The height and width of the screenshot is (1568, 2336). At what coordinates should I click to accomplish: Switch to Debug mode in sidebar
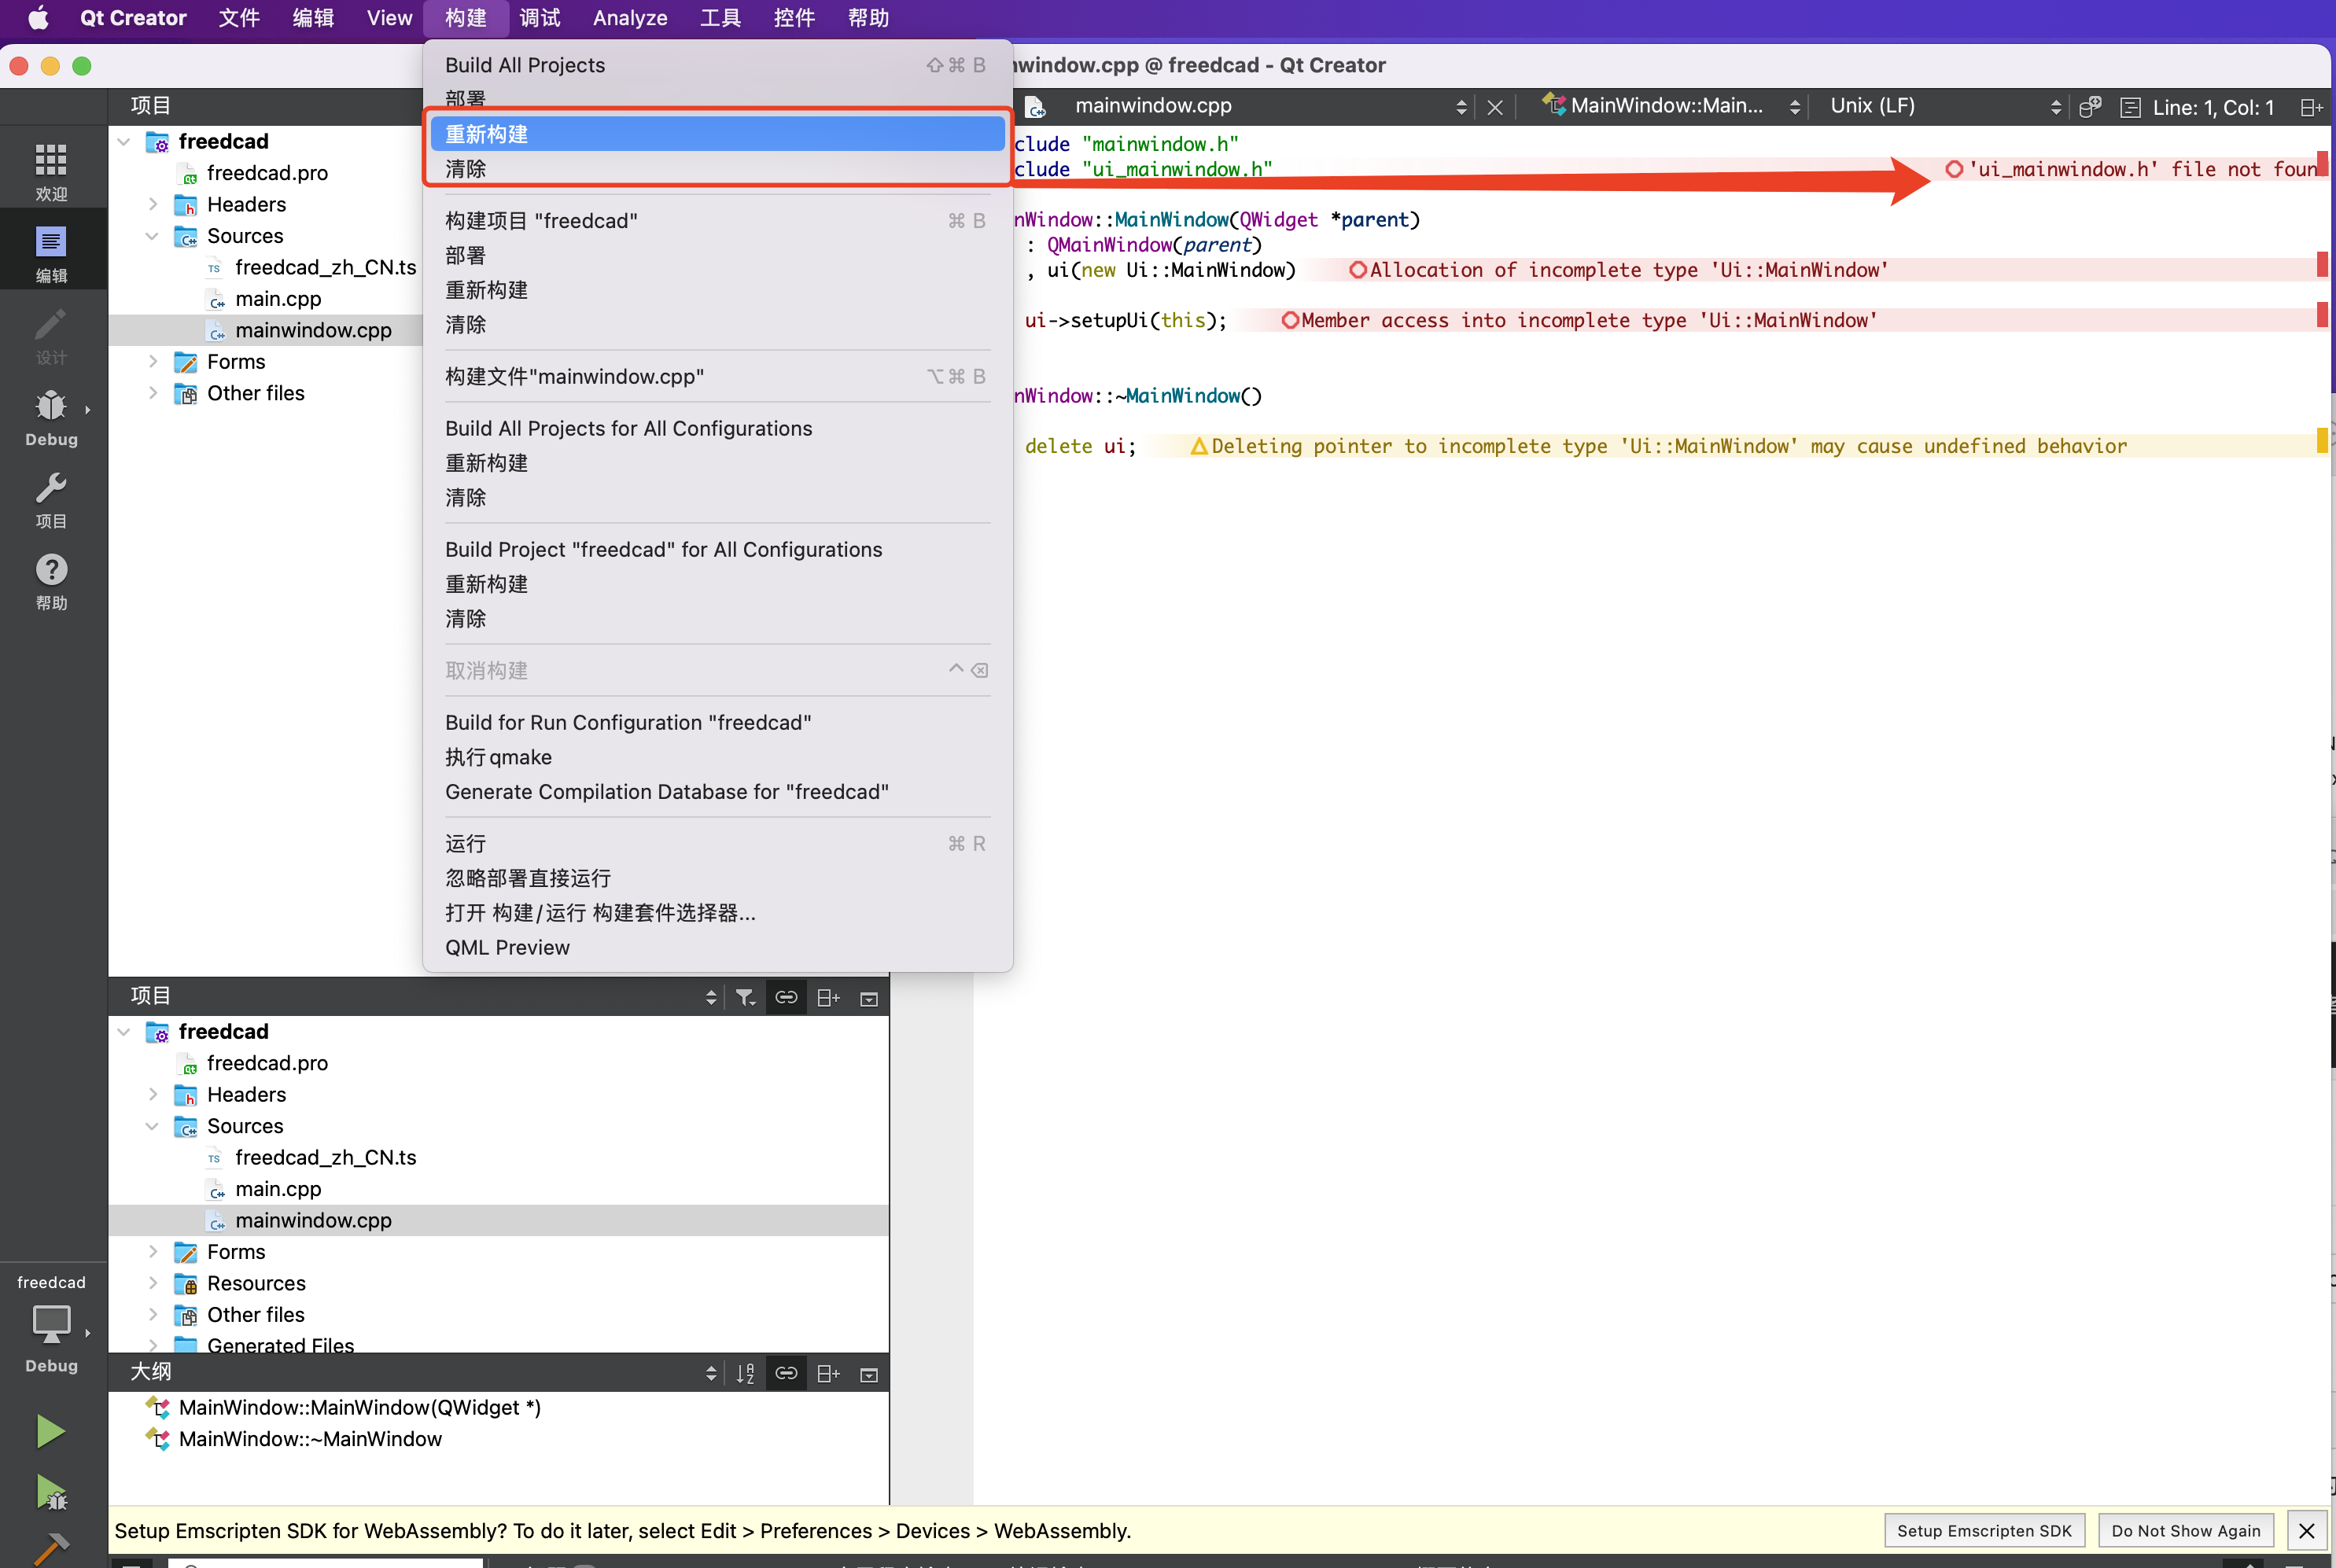point(51,417)
